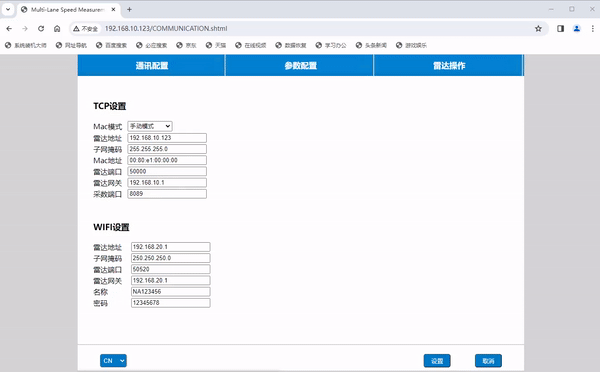Focus the WIFI 名称 field NA123456

(x=171, y=292)
